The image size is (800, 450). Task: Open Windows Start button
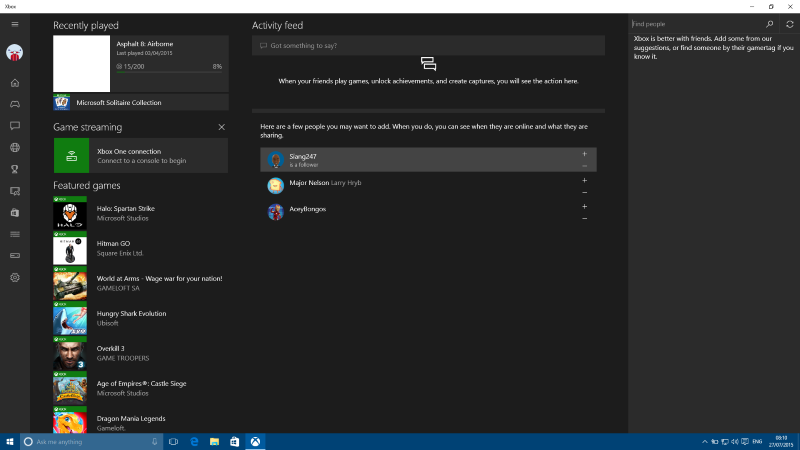(10, 442)
